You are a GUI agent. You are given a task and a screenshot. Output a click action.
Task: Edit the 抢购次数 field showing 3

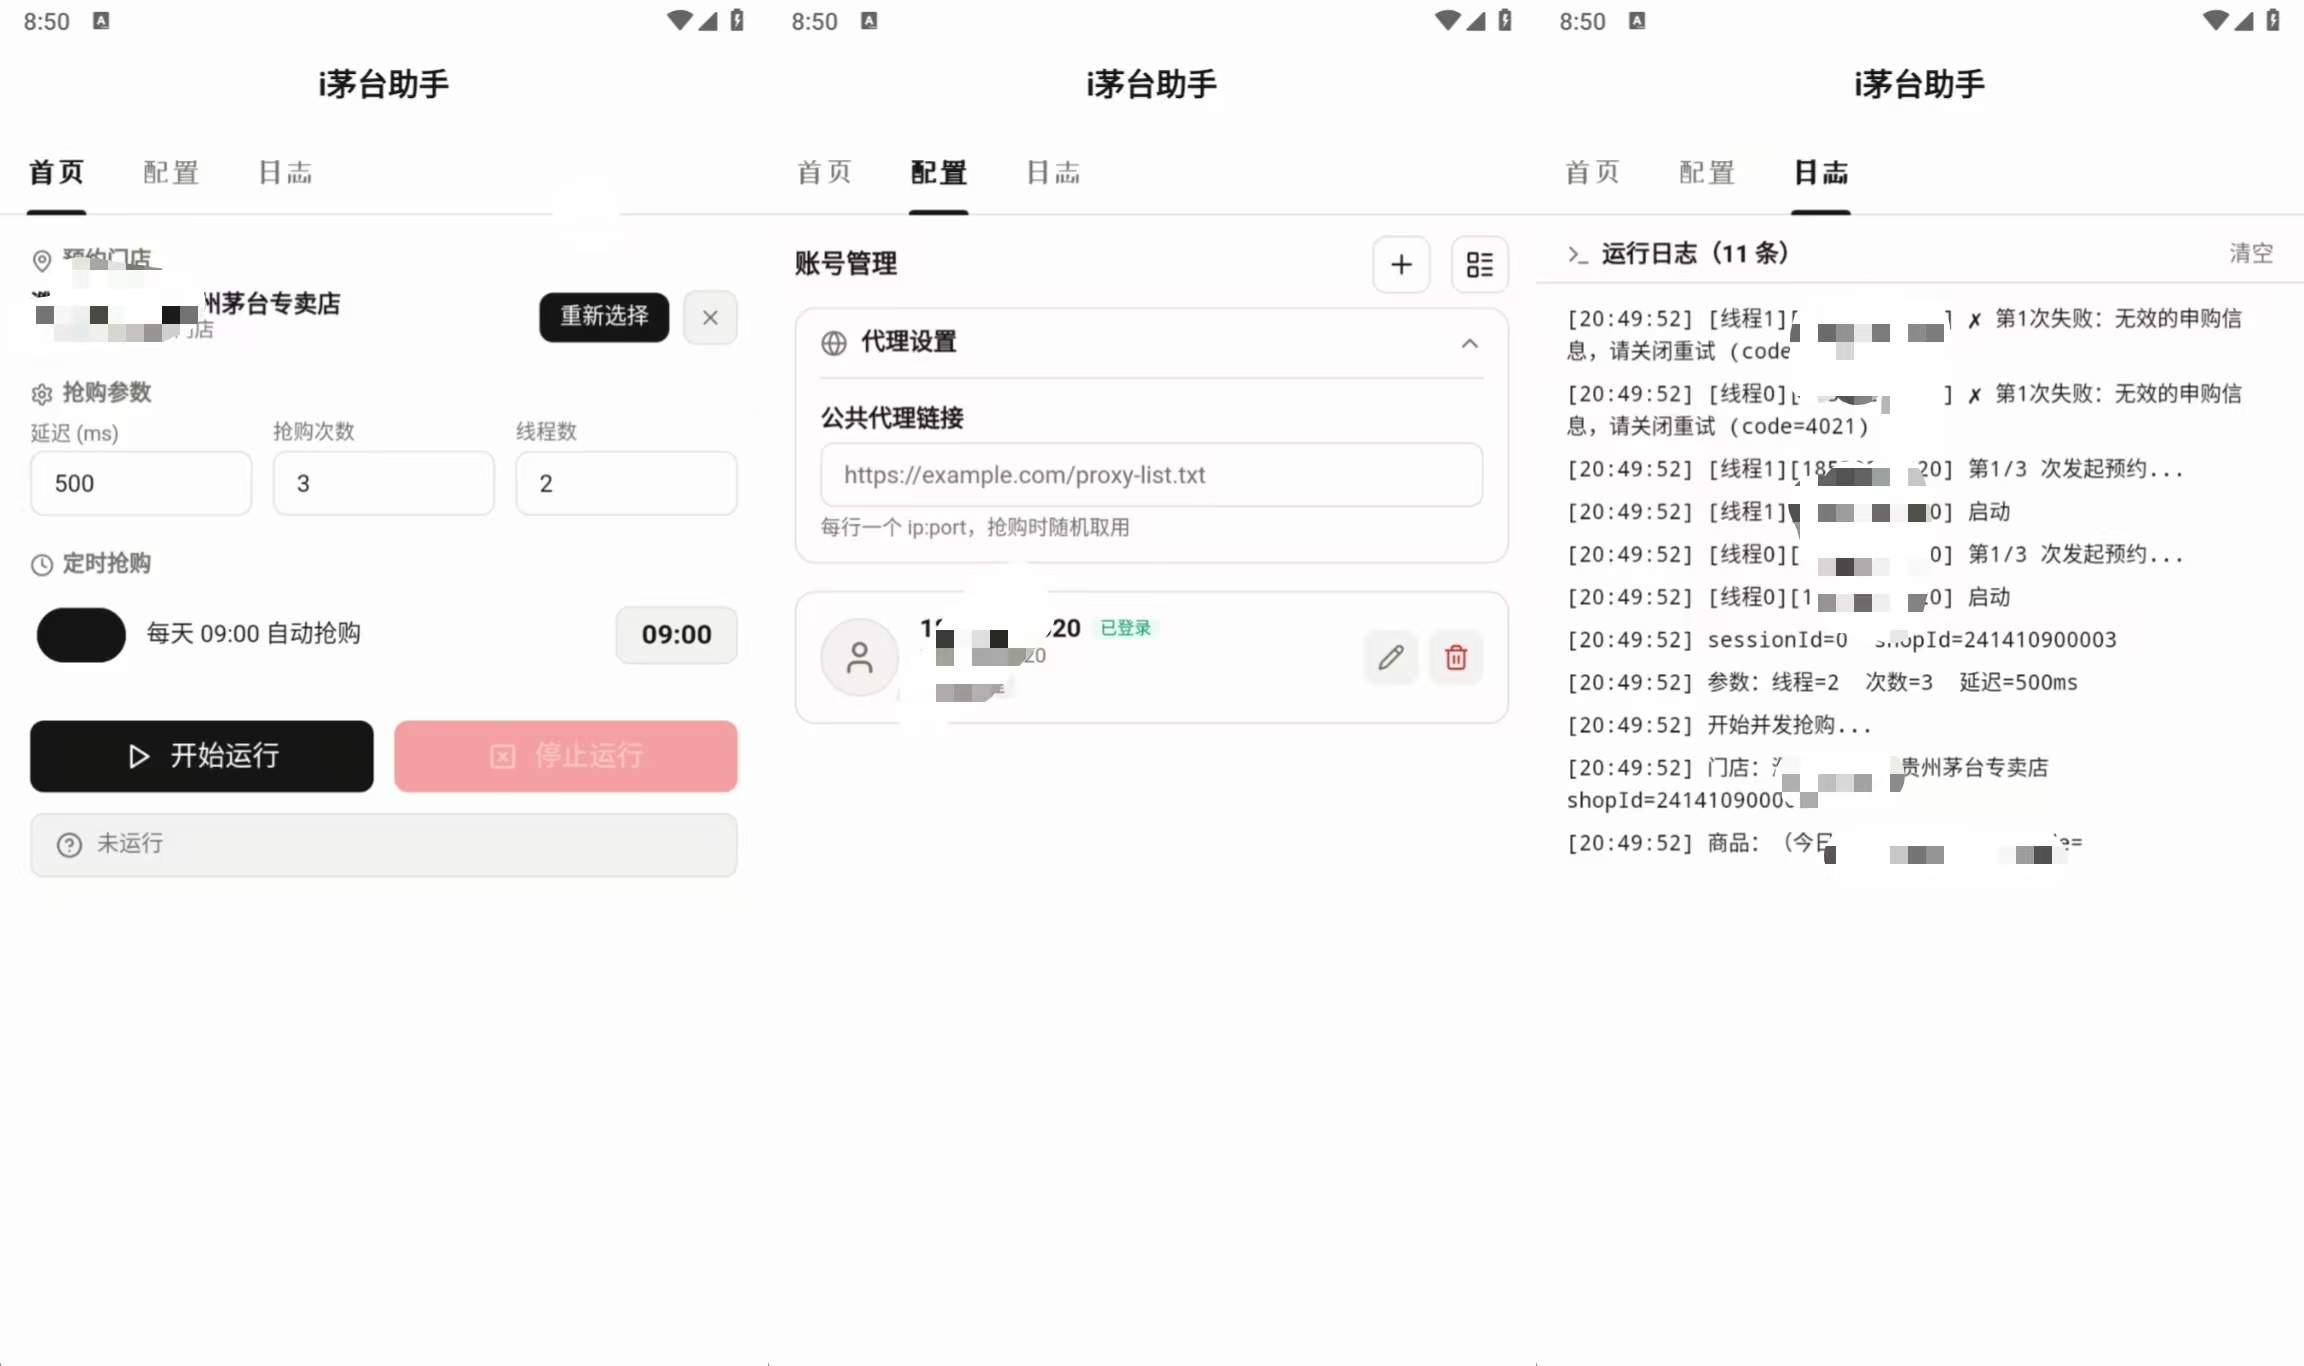pos(383,483)
